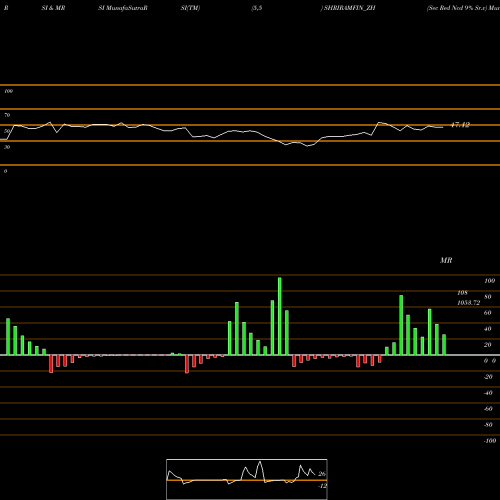Click the '(5,5' parameter text in header

[x=257, y=8]
